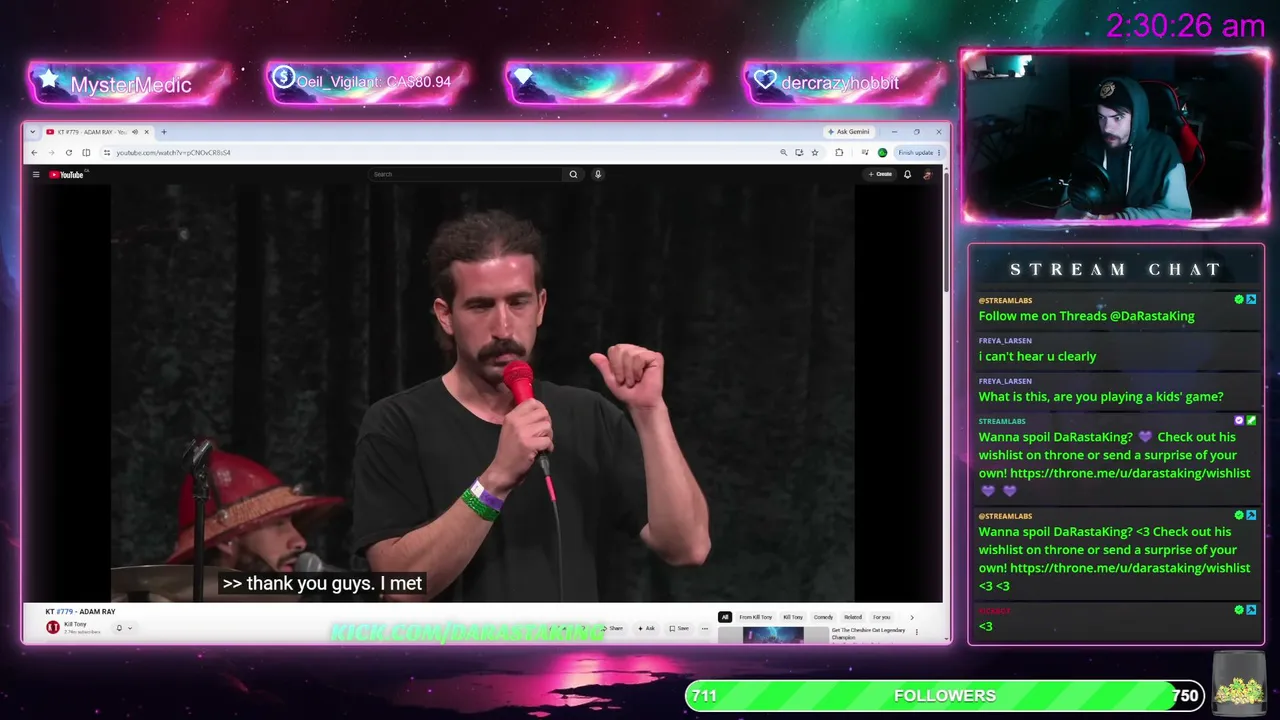The height and width of the screenshot is (720, 1280).
Task: Click the #779 hashtag in the title
Action: pos(65,611)
